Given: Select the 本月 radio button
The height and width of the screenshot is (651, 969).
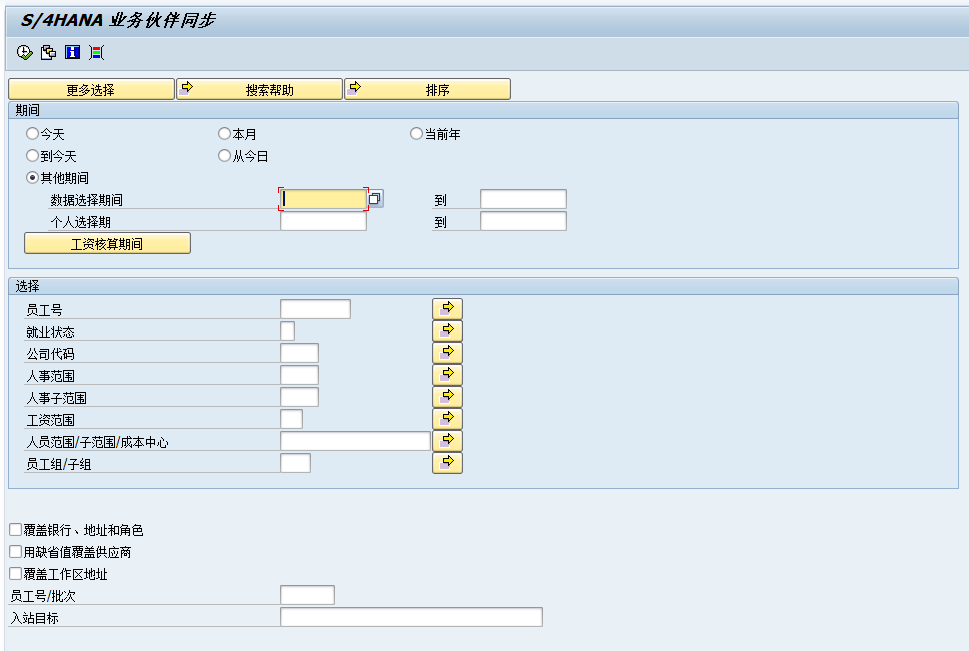Looking at the screenshot, I should (x=224, y=133).
